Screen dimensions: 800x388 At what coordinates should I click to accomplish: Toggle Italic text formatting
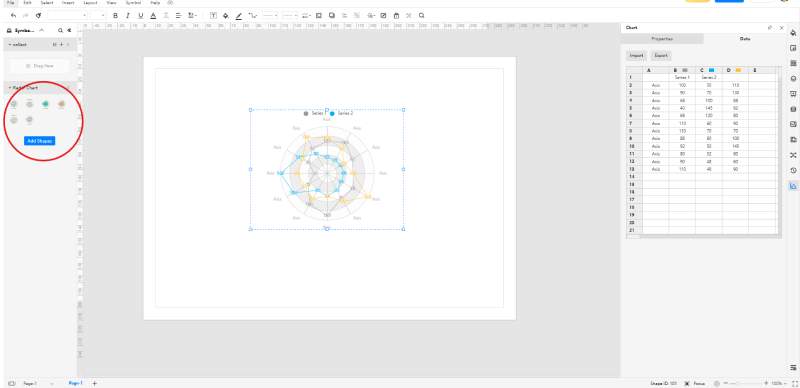point(128,16)
